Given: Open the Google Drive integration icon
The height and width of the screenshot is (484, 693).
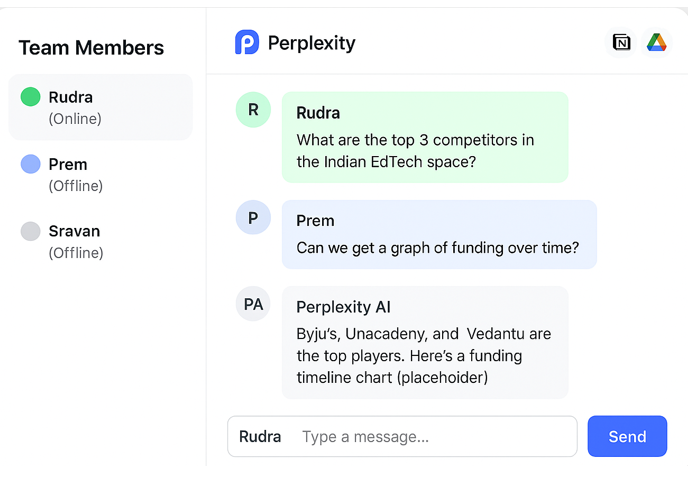Looking at the screenshot, I should (656, 42).
